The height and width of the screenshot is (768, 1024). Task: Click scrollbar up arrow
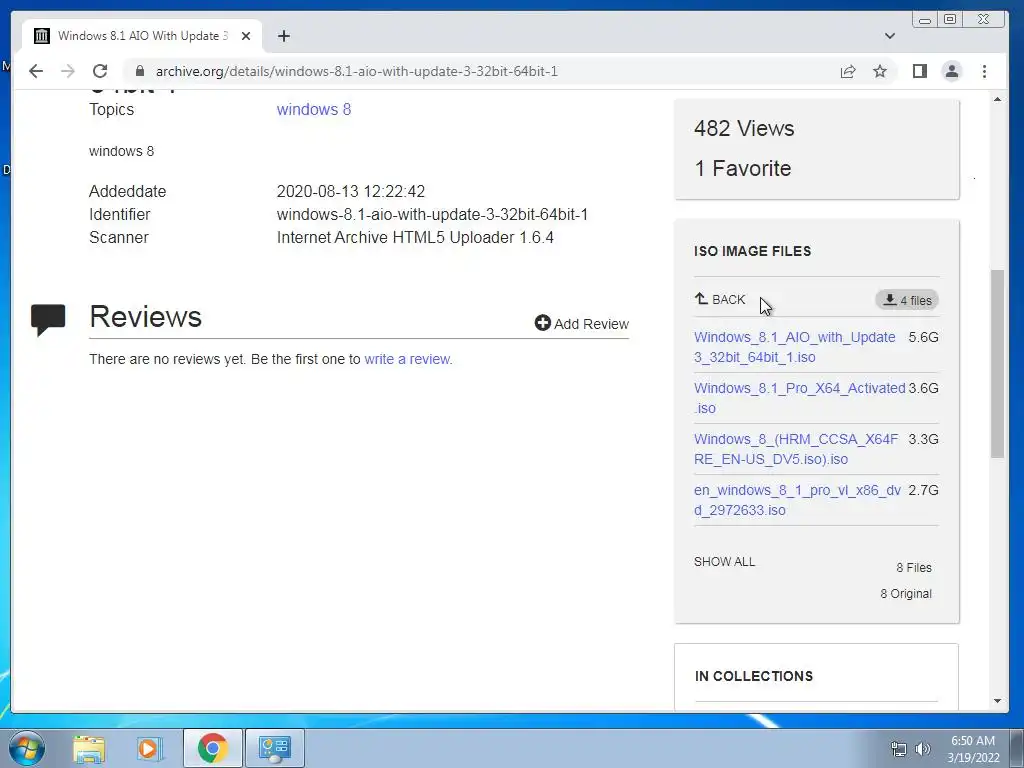(997, 99)
